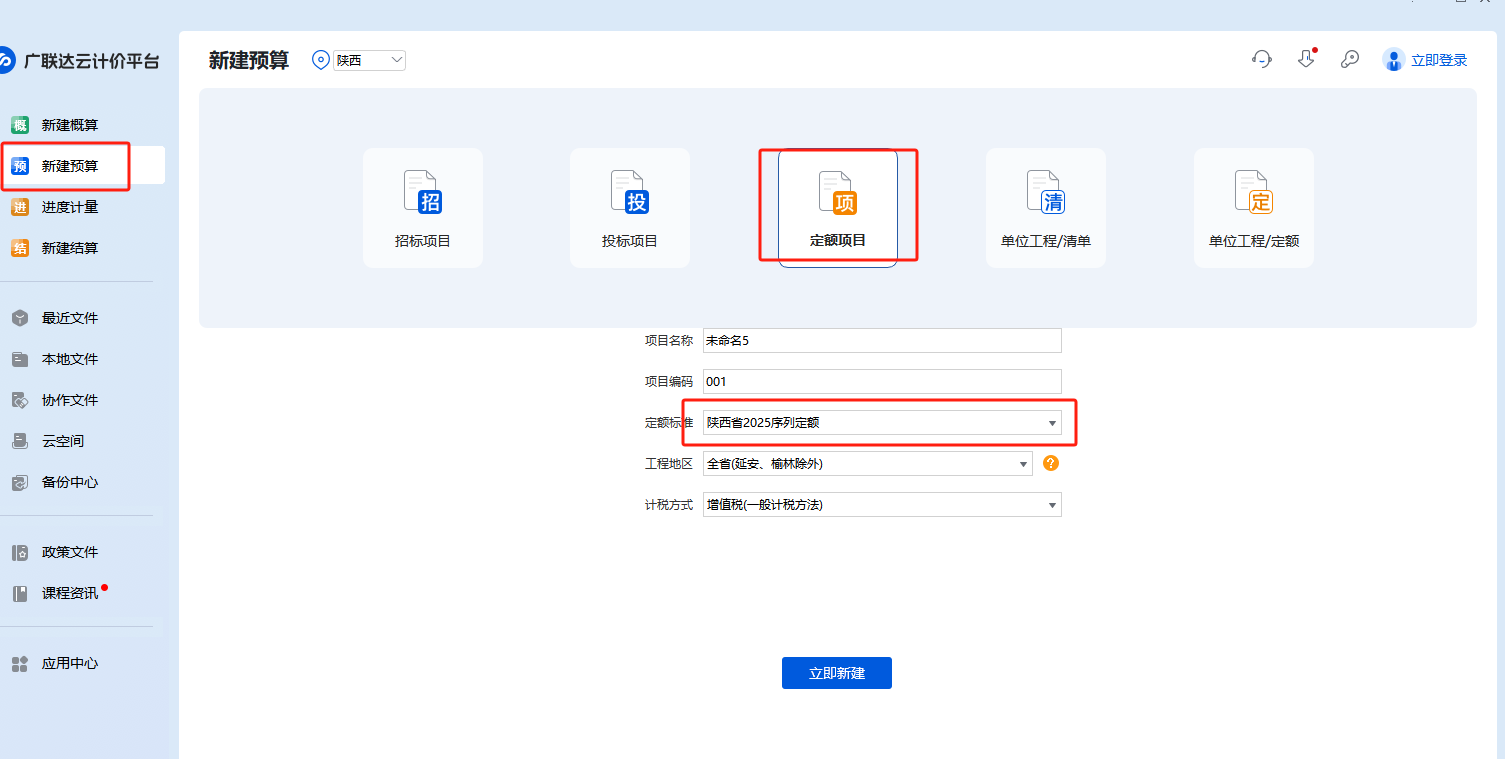Click the 立即新建 button
This screenshot has height=759, width=1505.
coord(837,673)
